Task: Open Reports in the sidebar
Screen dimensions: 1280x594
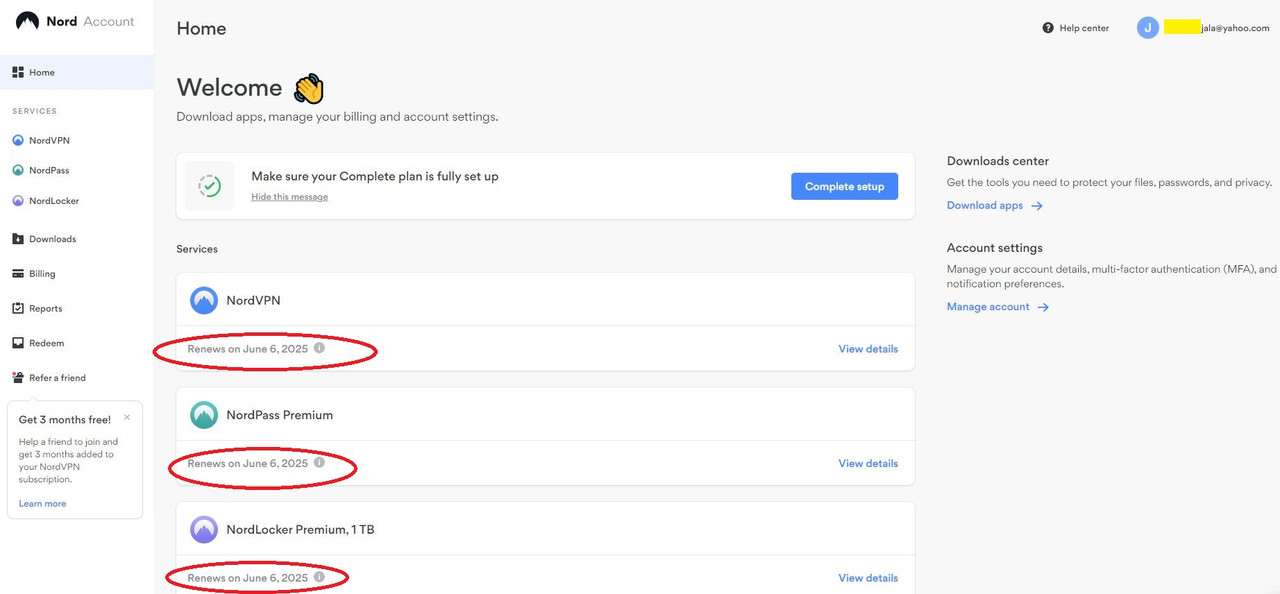Action: [45, 308]
